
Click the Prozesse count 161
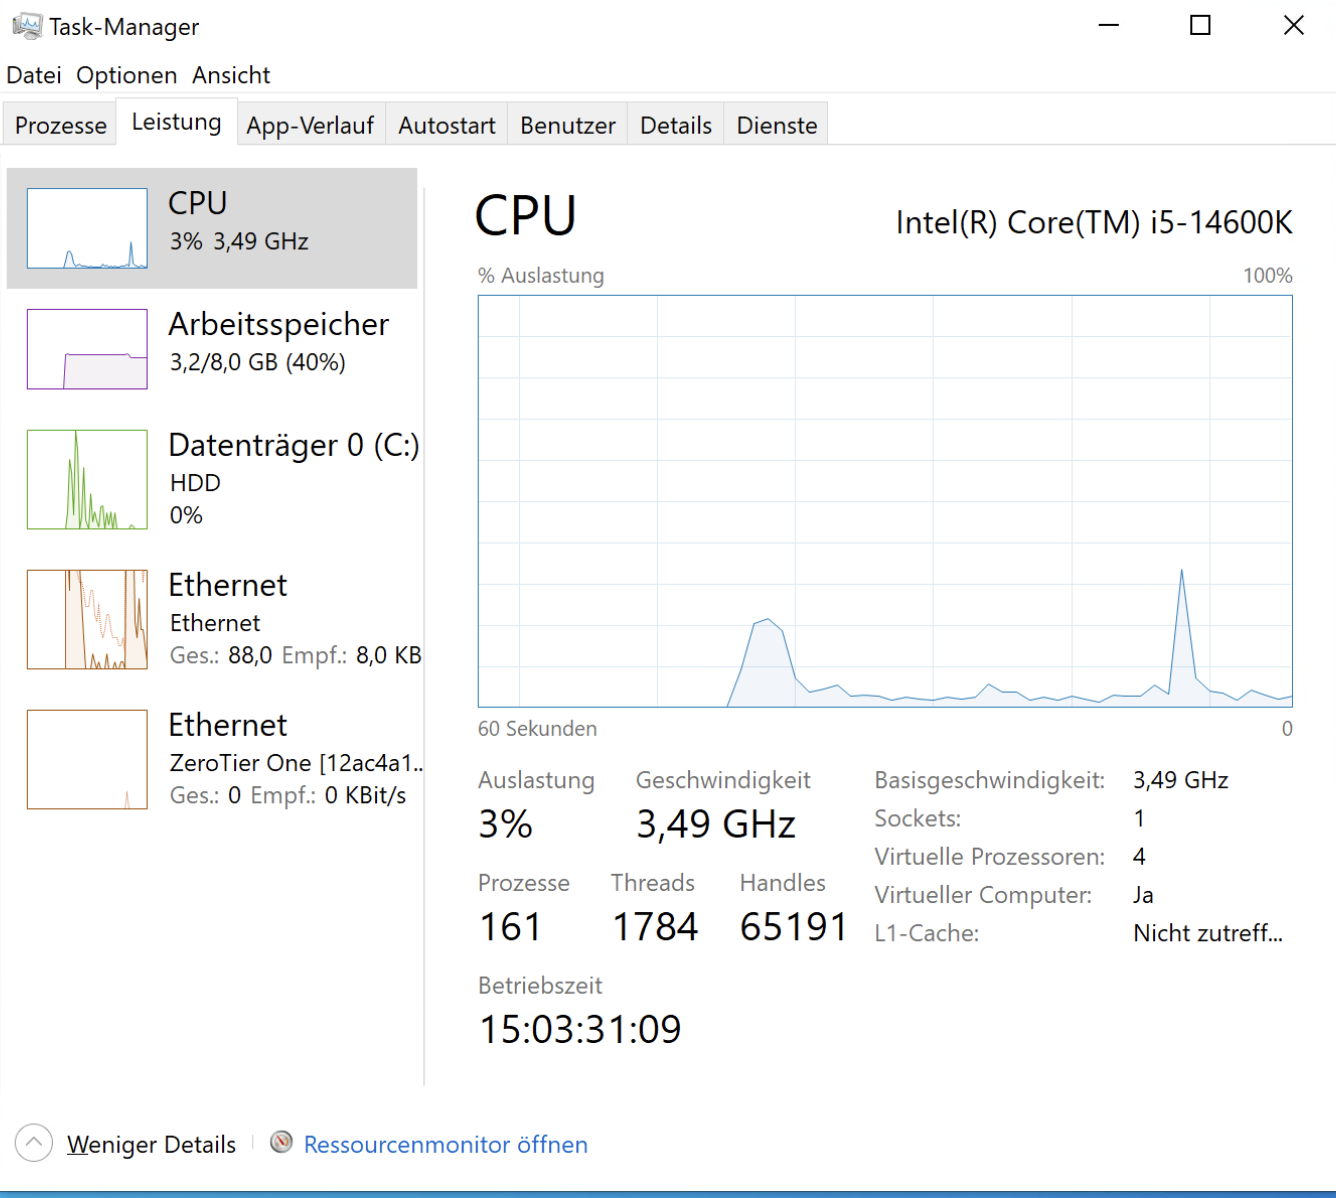511,927
